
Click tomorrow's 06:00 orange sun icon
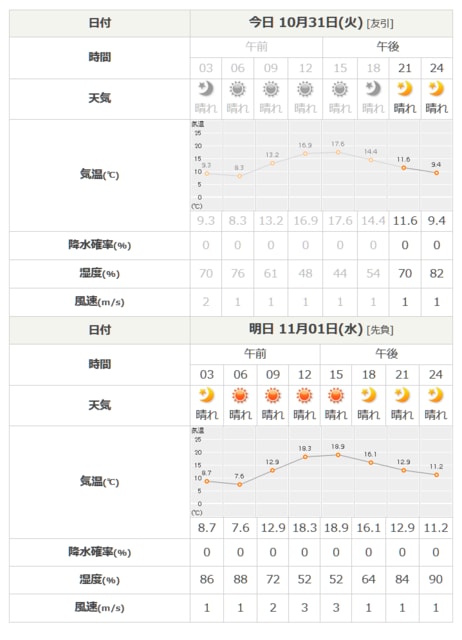(240, 395)
